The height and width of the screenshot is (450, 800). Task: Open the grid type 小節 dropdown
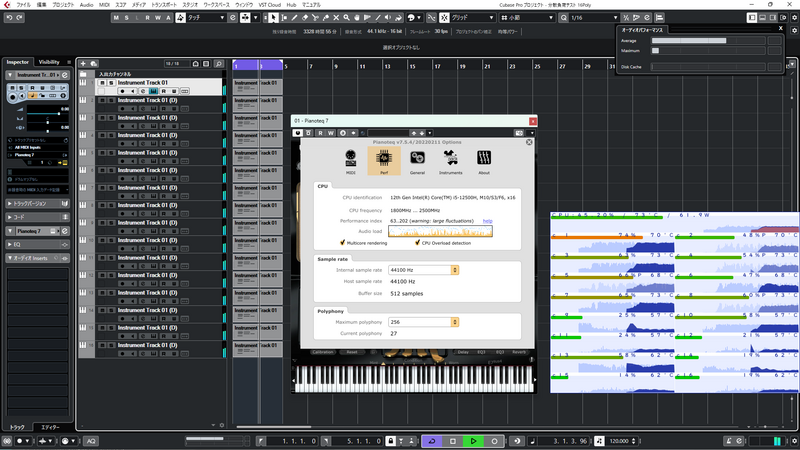527,18
